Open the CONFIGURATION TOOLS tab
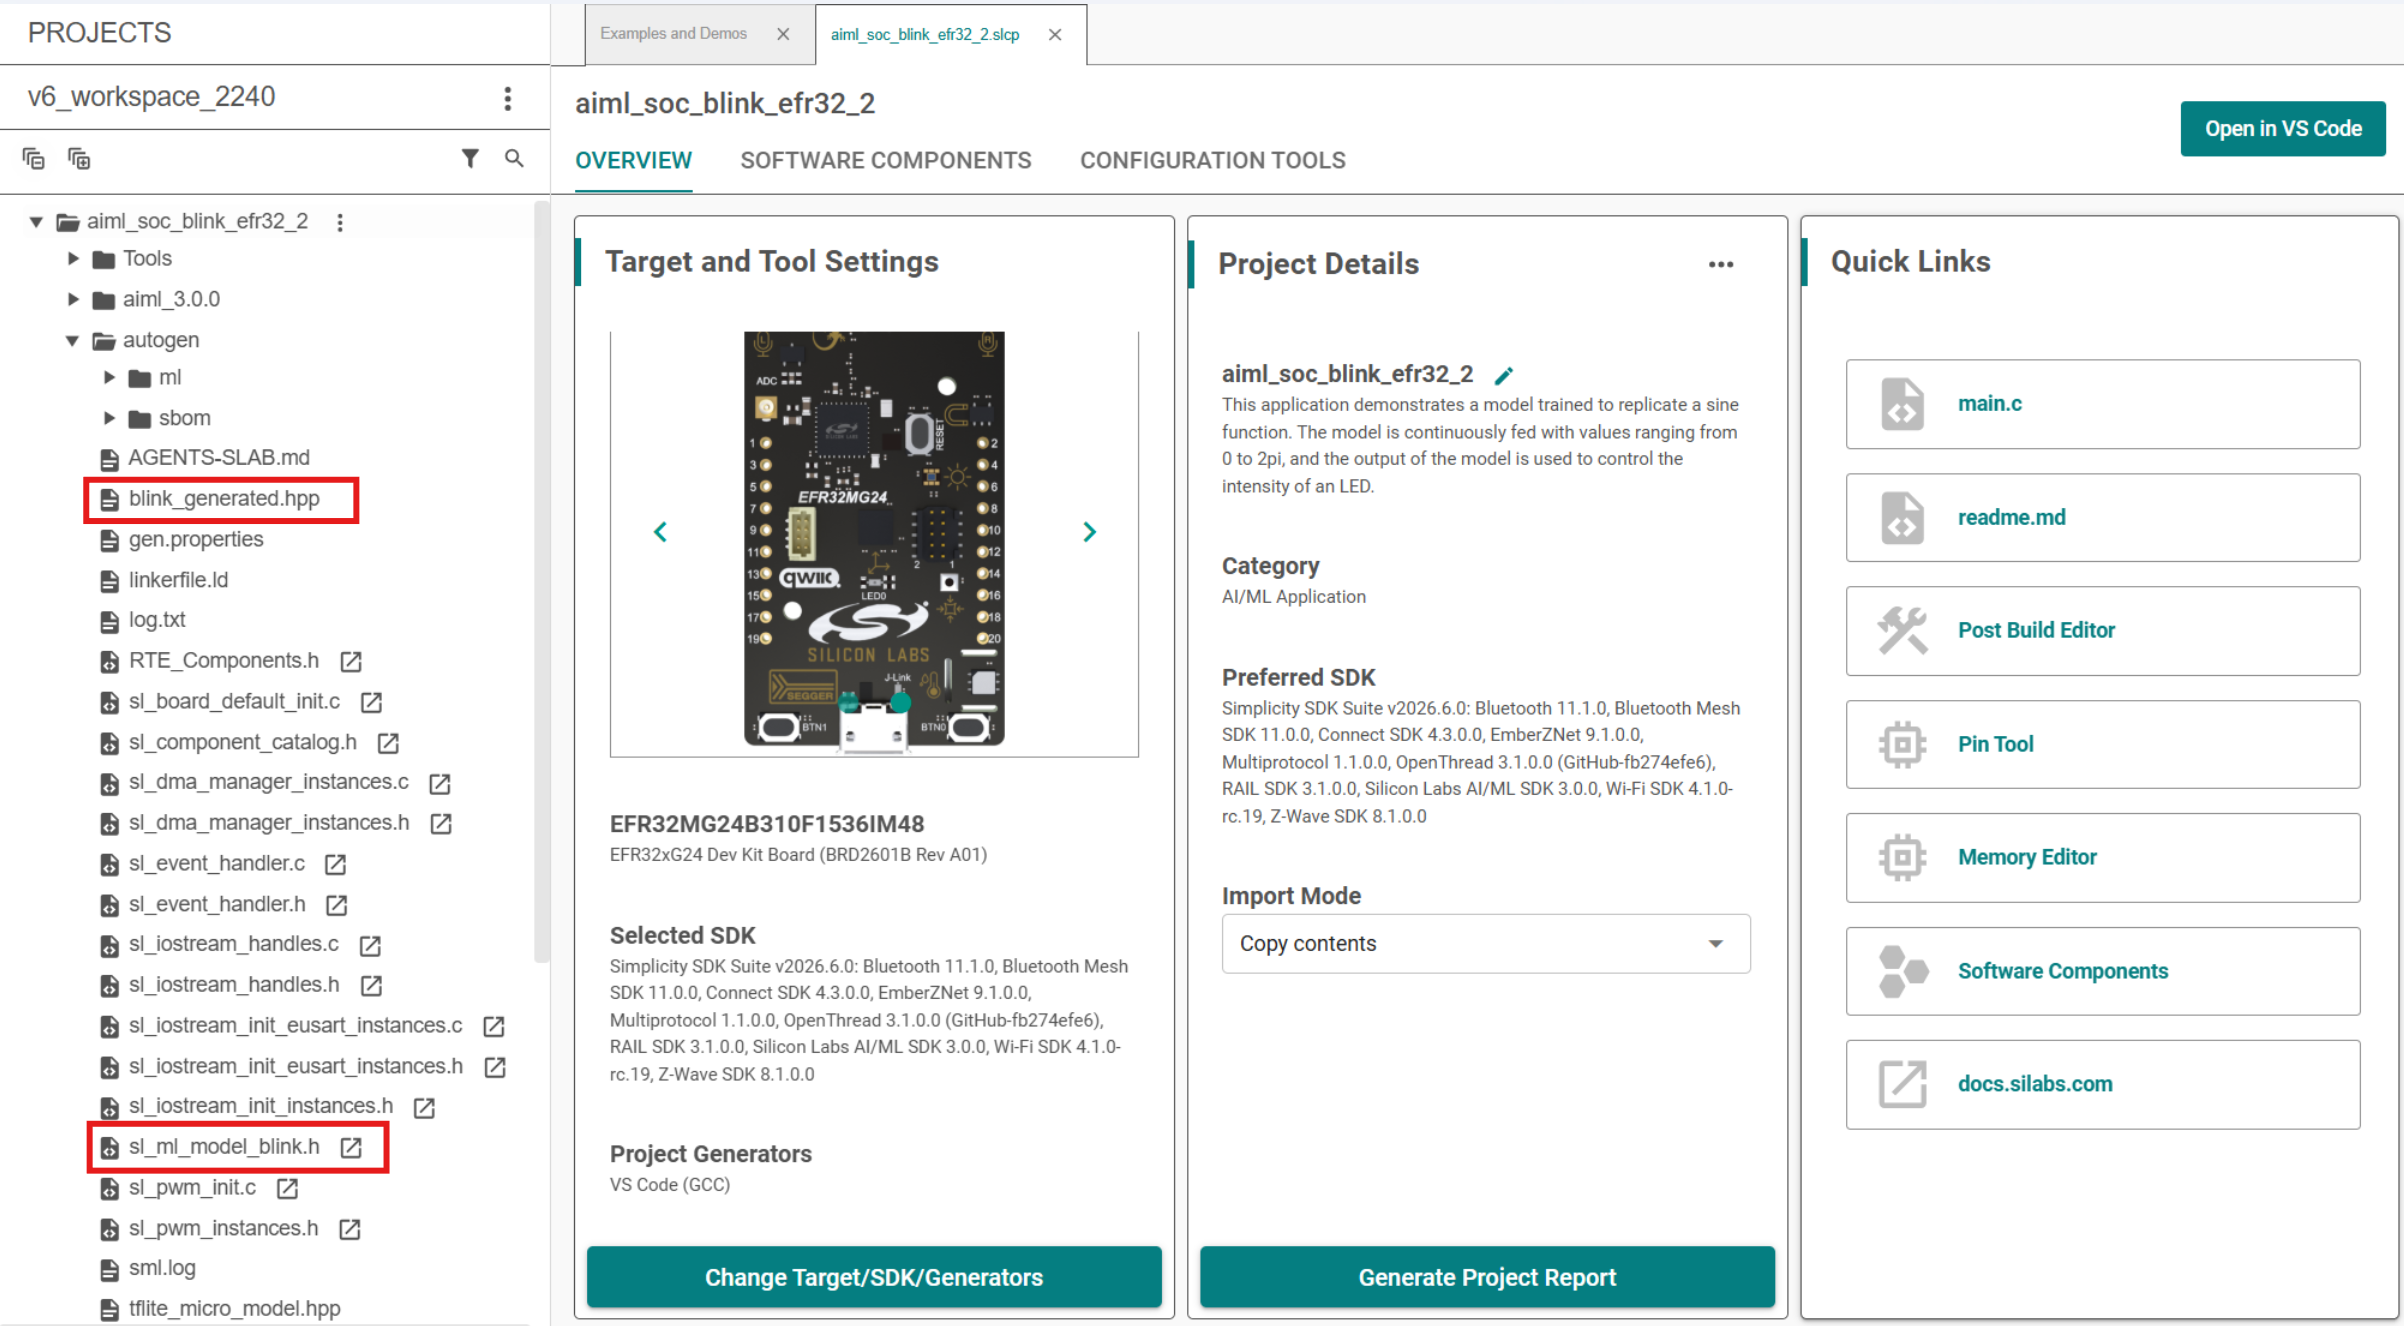The height and width of the screenshot is (1326, 2404). [x=1213, y=161]
